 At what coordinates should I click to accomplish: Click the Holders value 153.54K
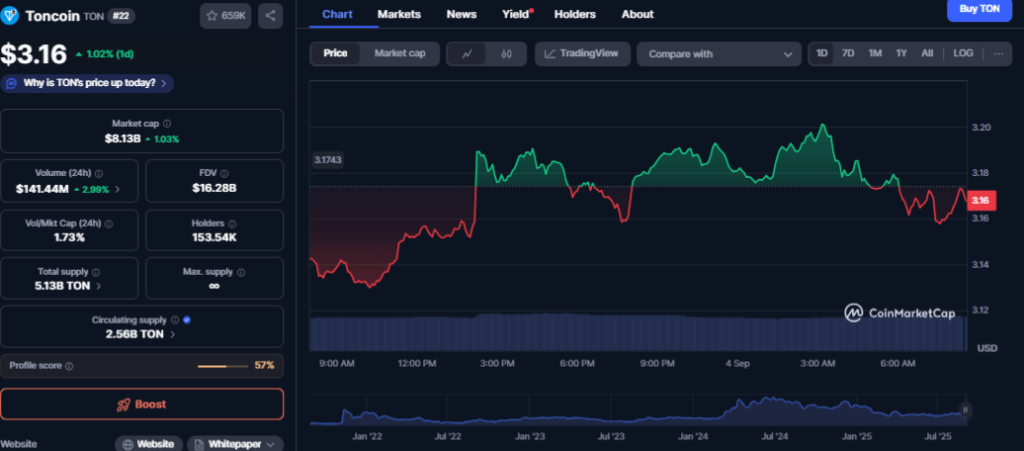(214, 238)
